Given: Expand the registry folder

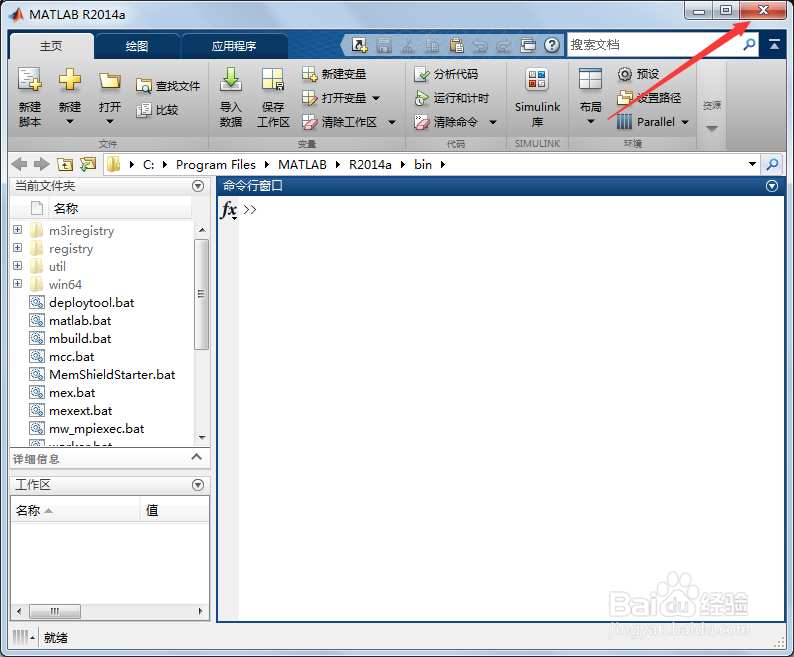Looking at the screenshot, I should 18,247.
